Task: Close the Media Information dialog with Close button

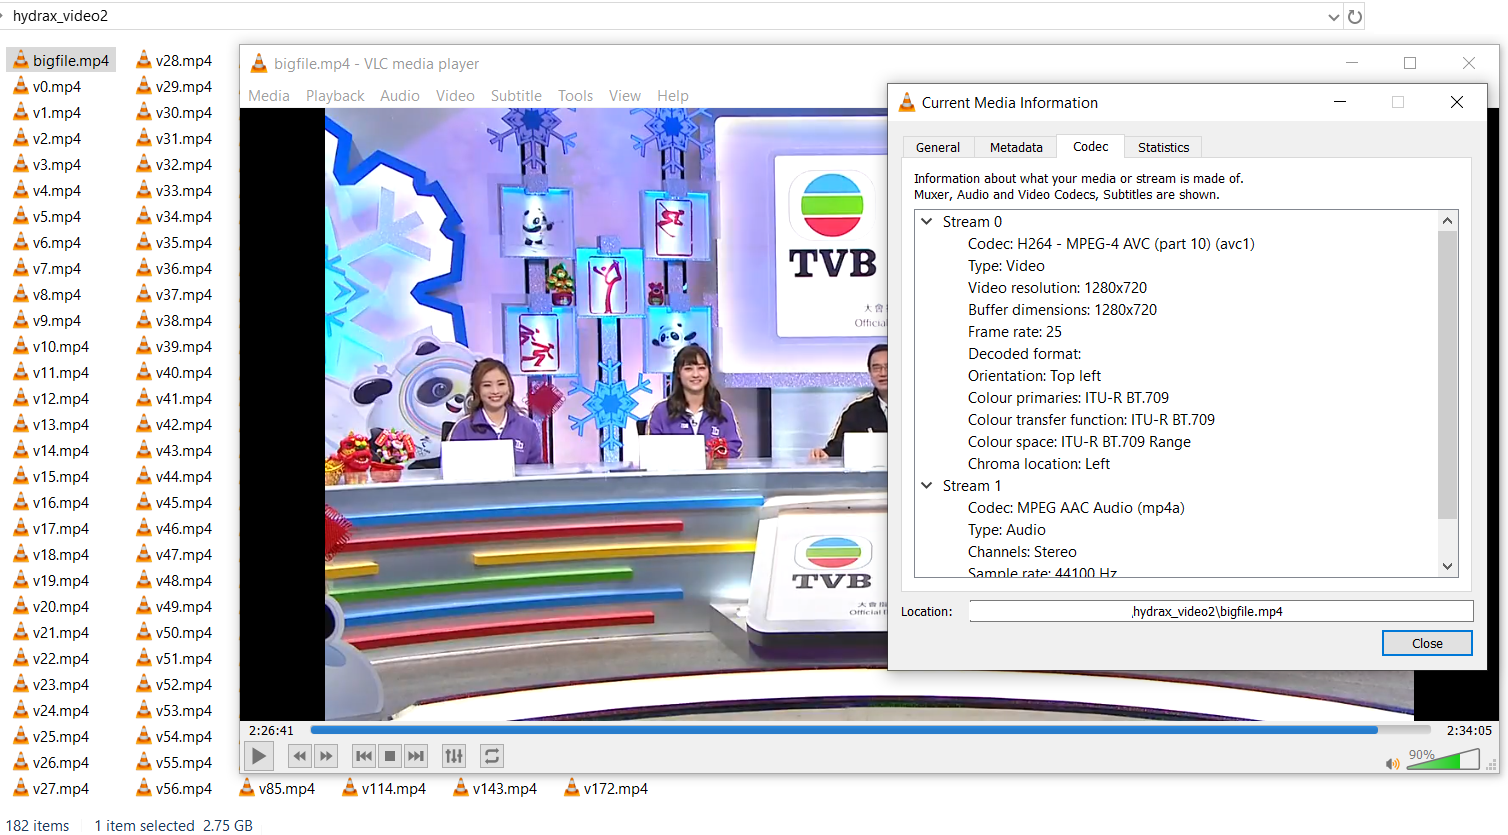Action: pyautogui.click(x=1427, y=643)
